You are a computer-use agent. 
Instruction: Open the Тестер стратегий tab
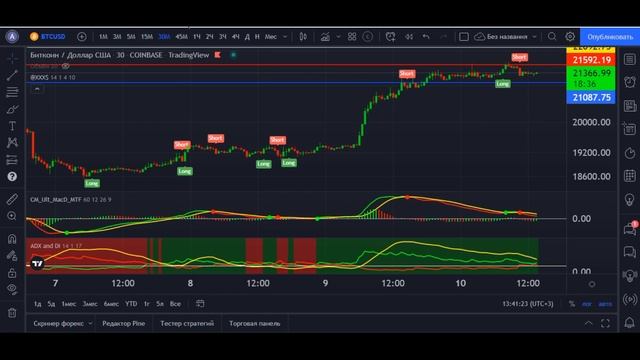(187, 323)
